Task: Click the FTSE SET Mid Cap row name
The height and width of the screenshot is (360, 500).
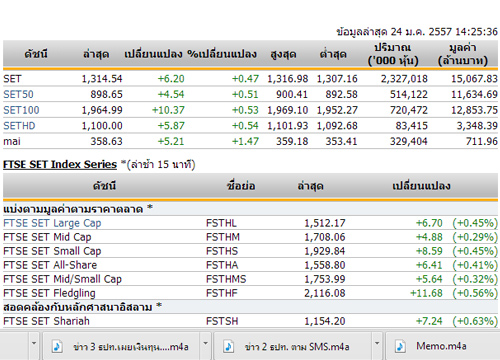Action: coord(47,237)
